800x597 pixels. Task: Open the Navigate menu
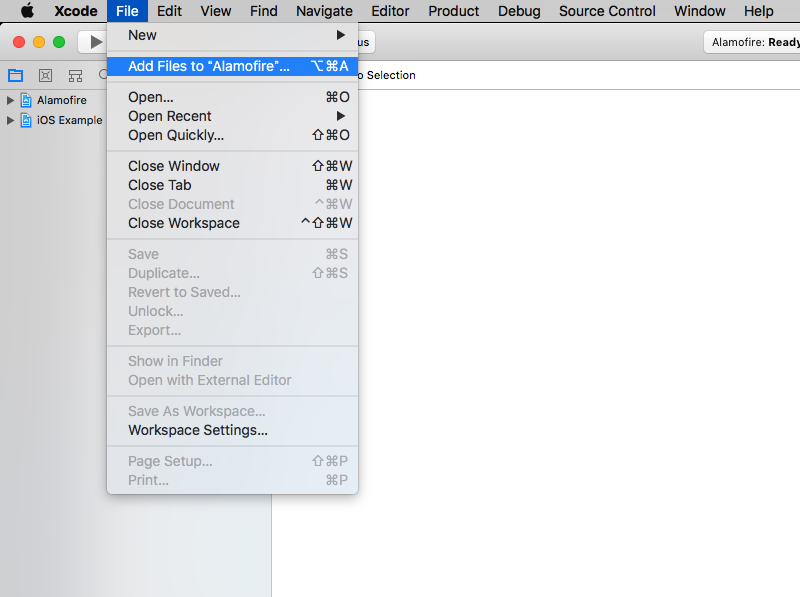(324, 11)
